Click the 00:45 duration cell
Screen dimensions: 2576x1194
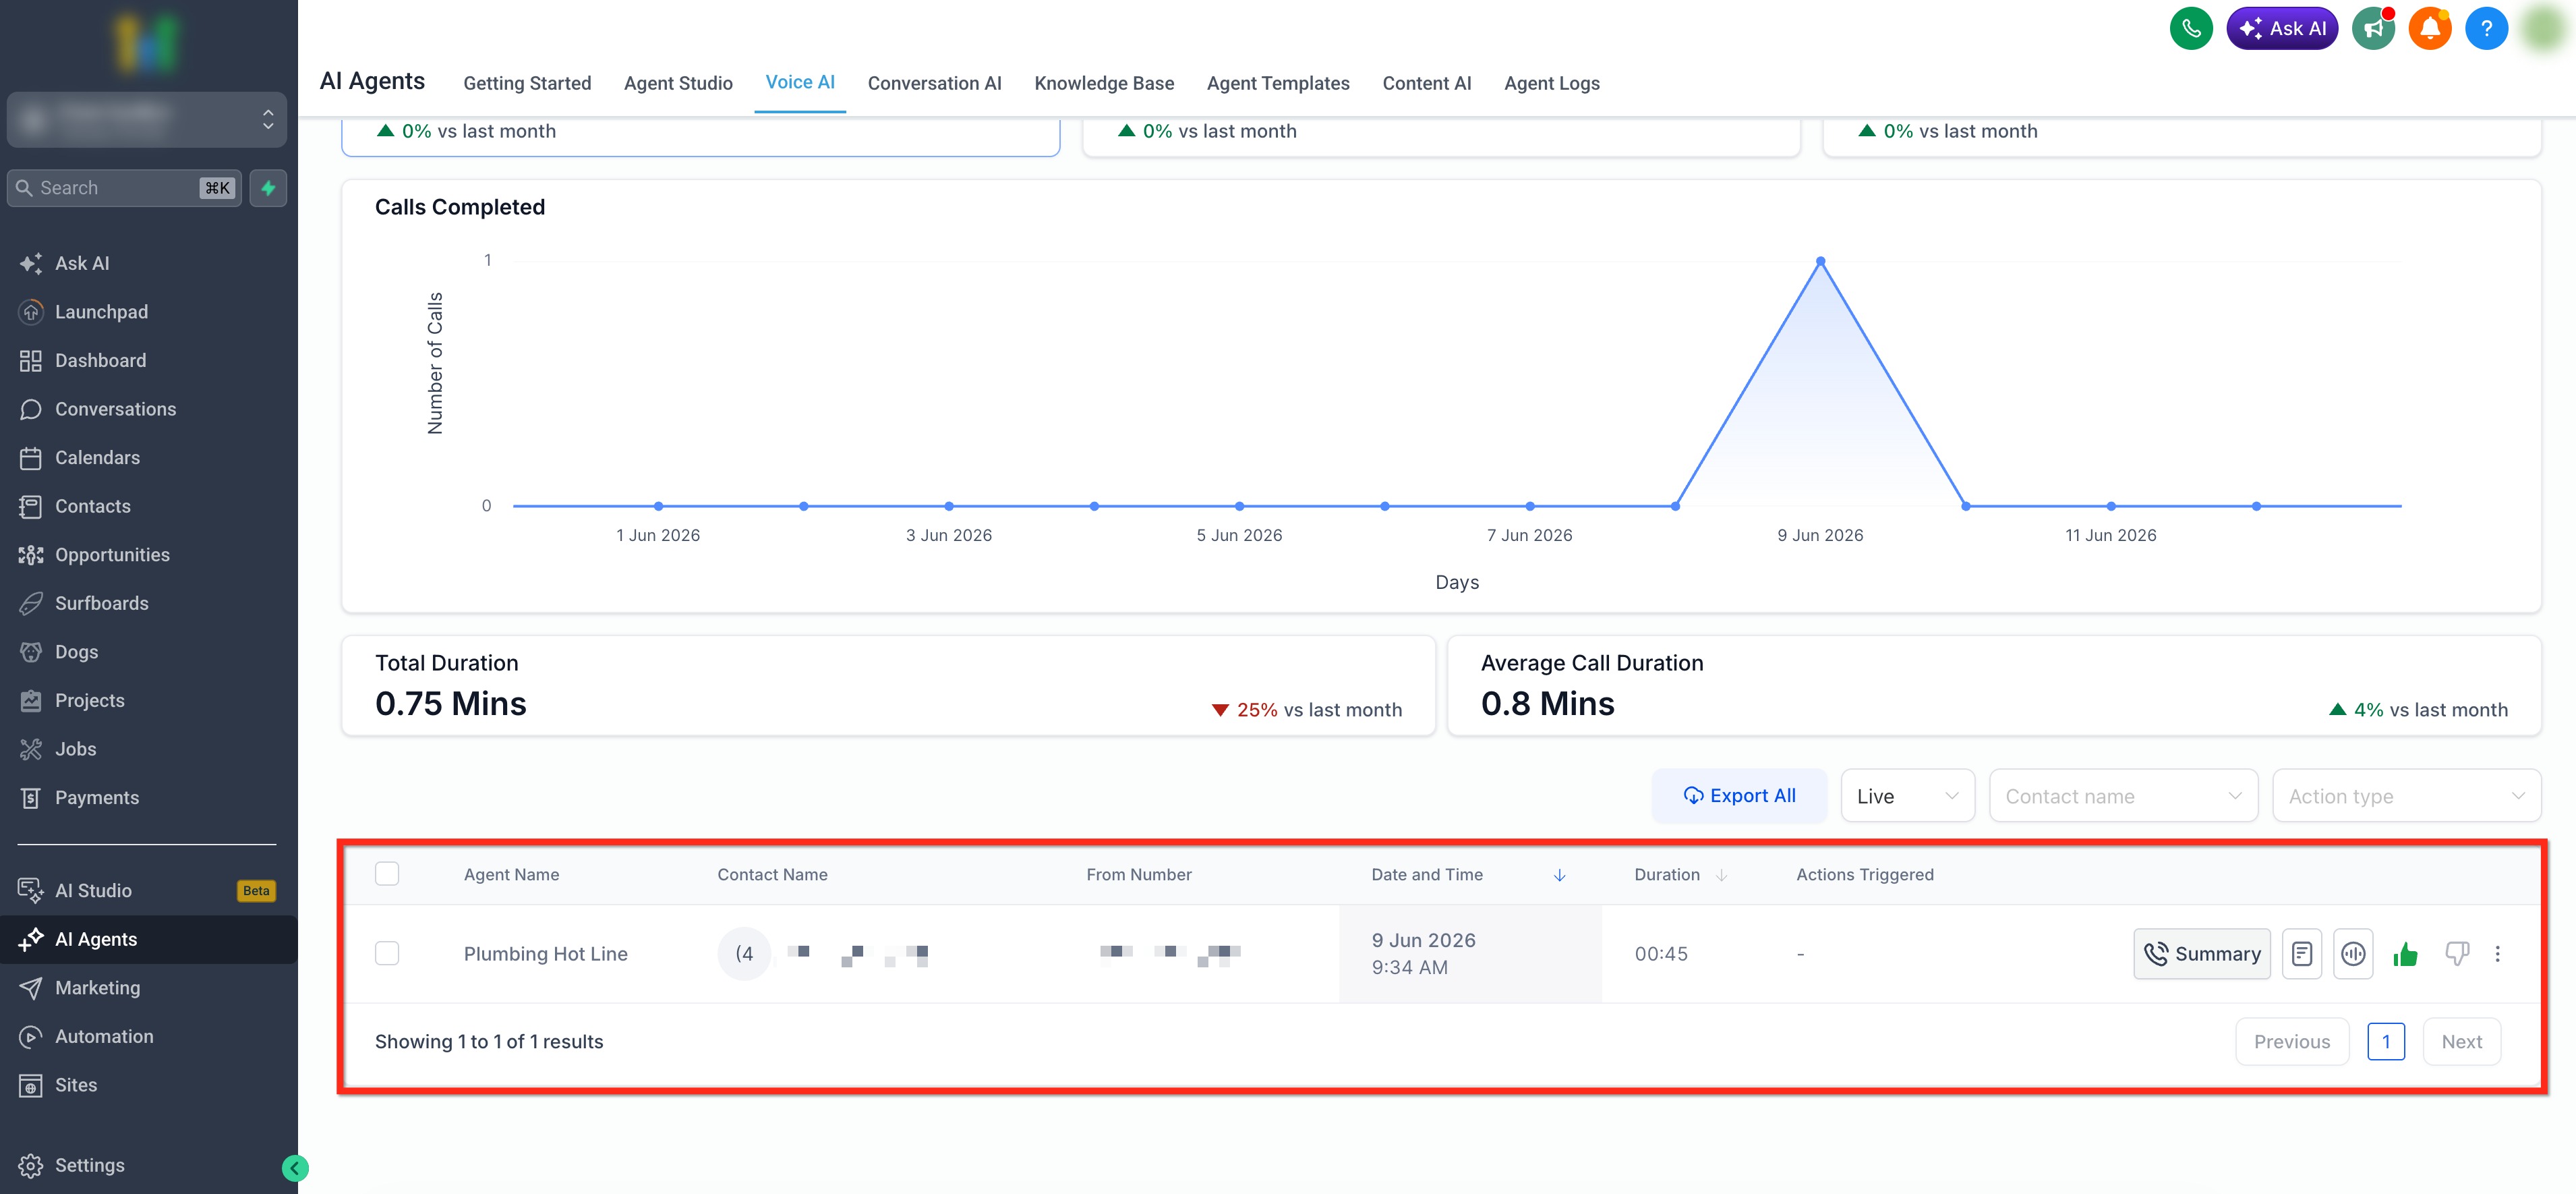tap(1660, 954)
